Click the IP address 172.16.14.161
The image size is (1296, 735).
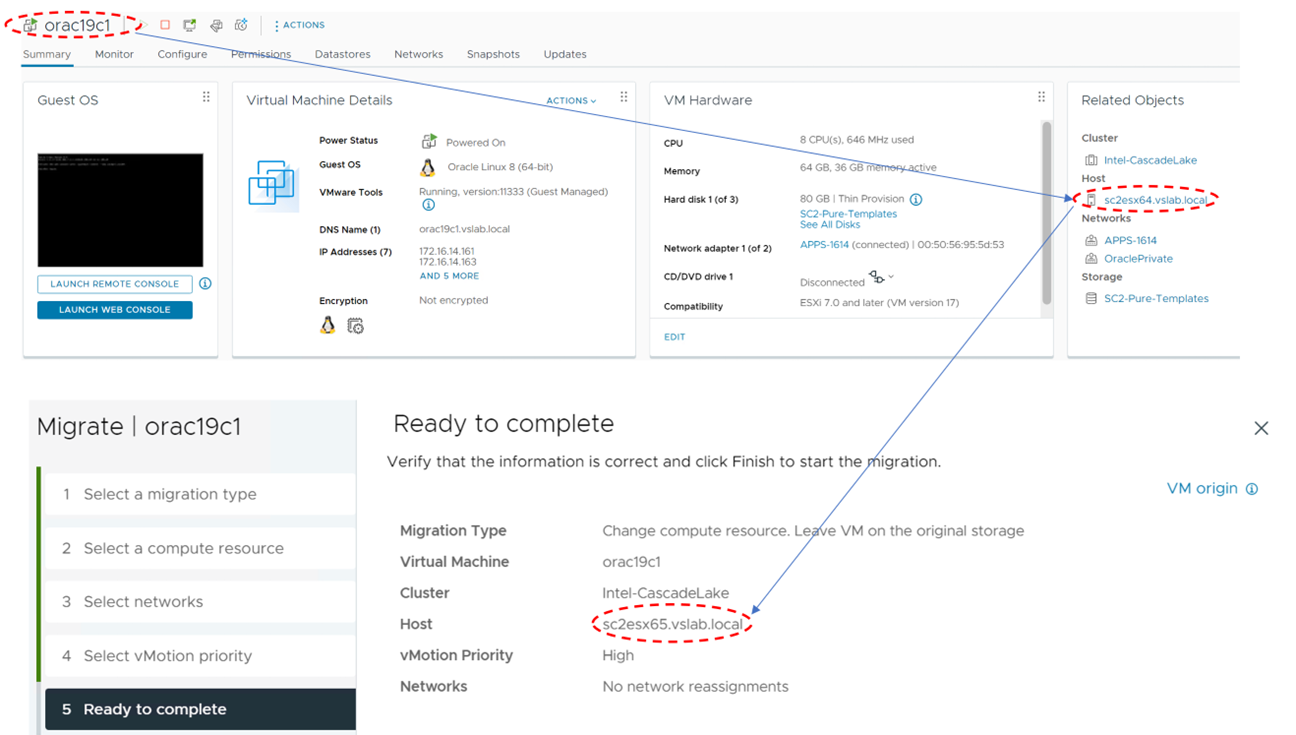tap(447, 251)
